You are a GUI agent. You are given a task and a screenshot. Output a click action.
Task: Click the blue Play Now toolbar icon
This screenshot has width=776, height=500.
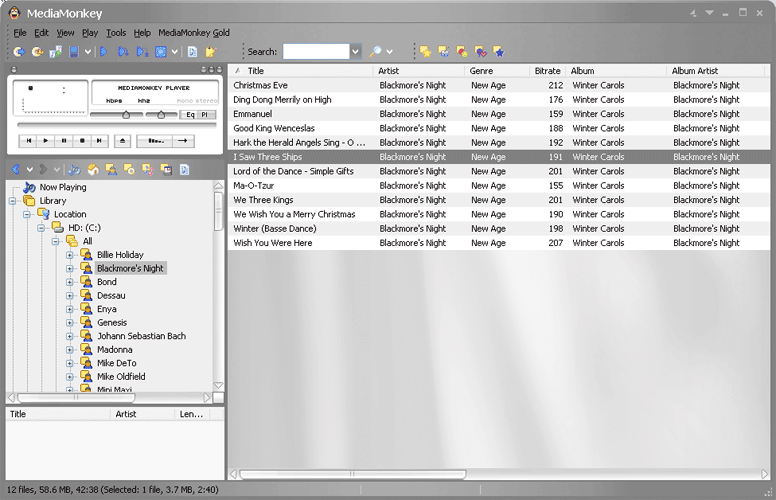point(103,51)
